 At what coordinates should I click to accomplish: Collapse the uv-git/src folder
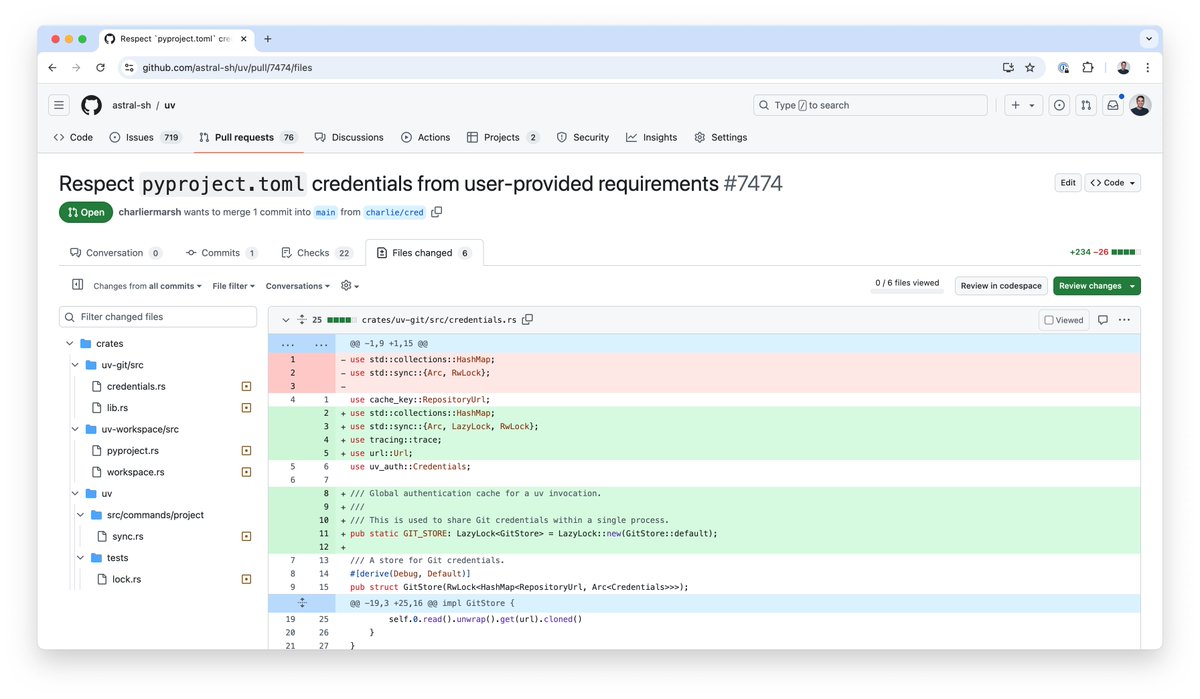click(x=76, y=365)
